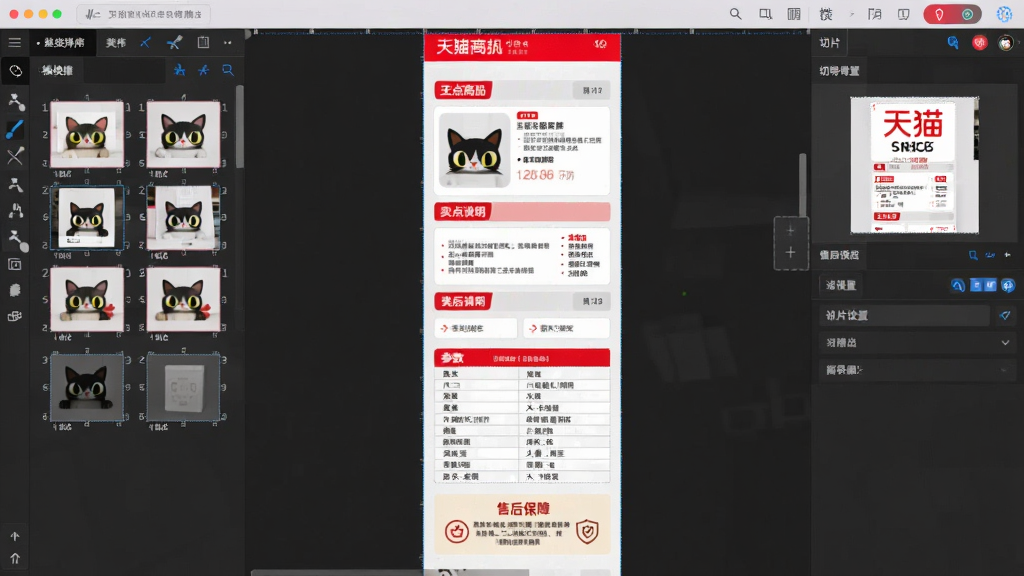Toggle the blue check beside slice settings field
This screenshot has width=1024, height=576.
click(x=1004, y=315)
